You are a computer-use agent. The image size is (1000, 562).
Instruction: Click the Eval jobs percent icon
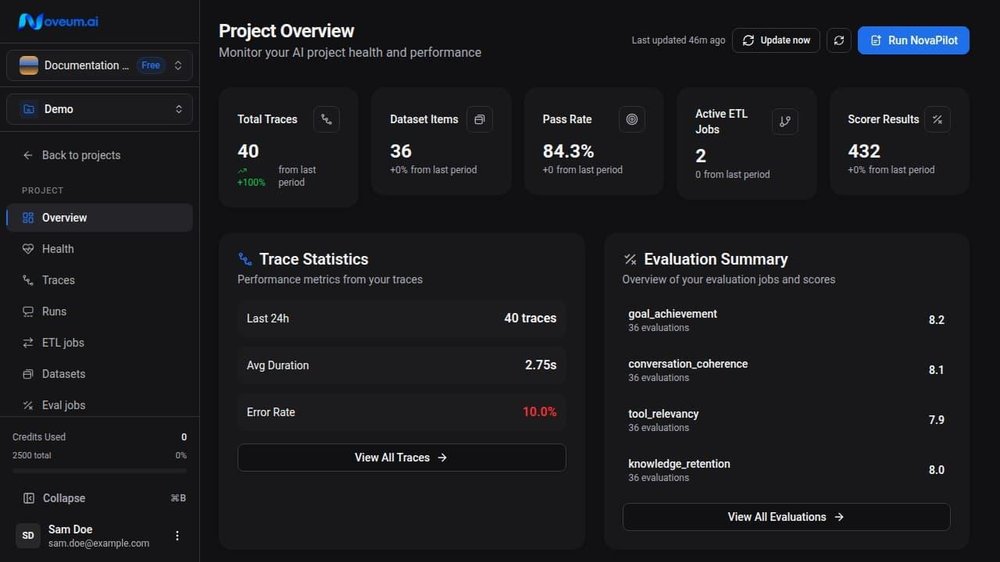click(28, 405)
